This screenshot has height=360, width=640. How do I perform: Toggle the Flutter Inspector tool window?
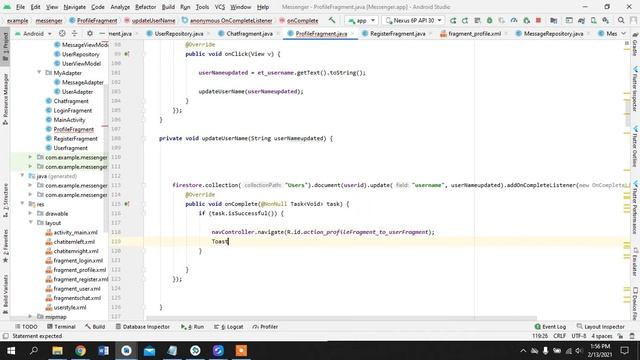[635, 89]
